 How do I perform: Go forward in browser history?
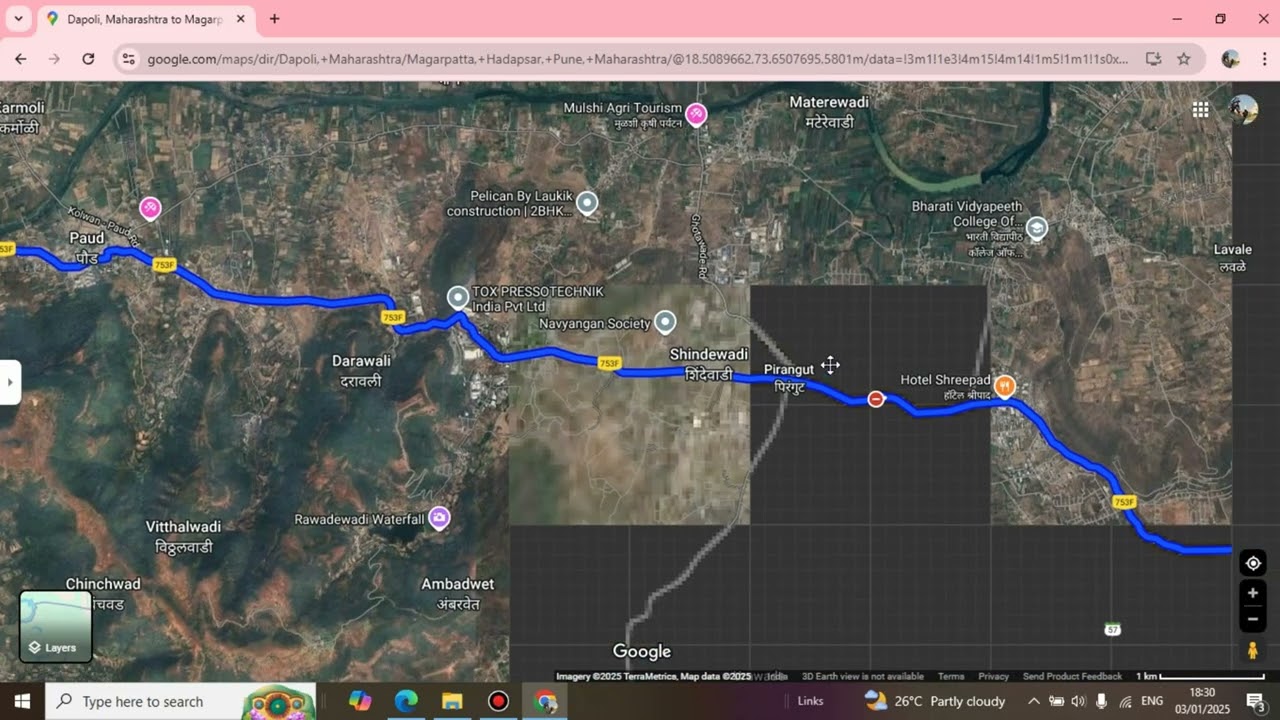click(x=54, y=59)
